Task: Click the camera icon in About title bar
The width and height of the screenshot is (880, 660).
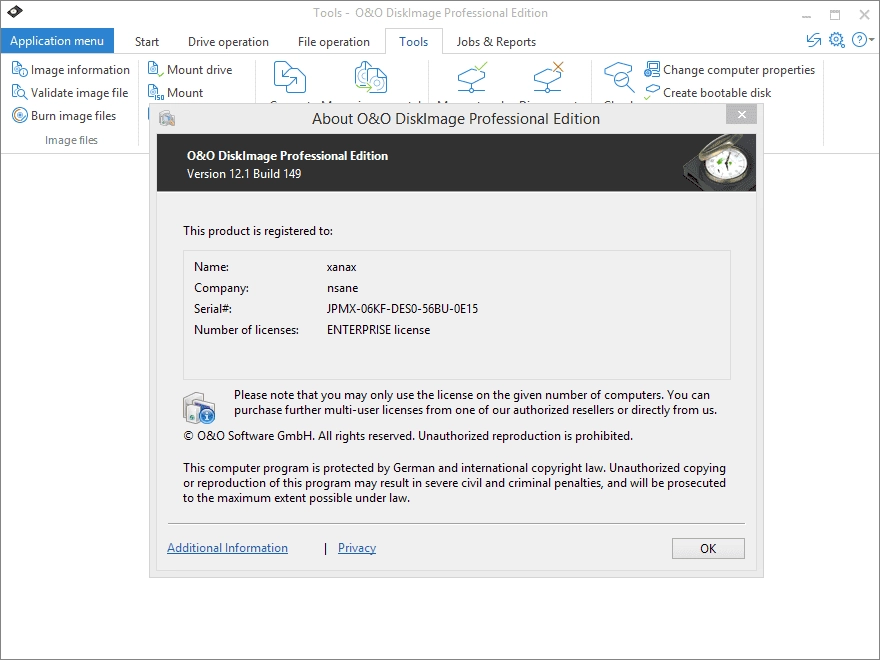Action: click(167, 118)
